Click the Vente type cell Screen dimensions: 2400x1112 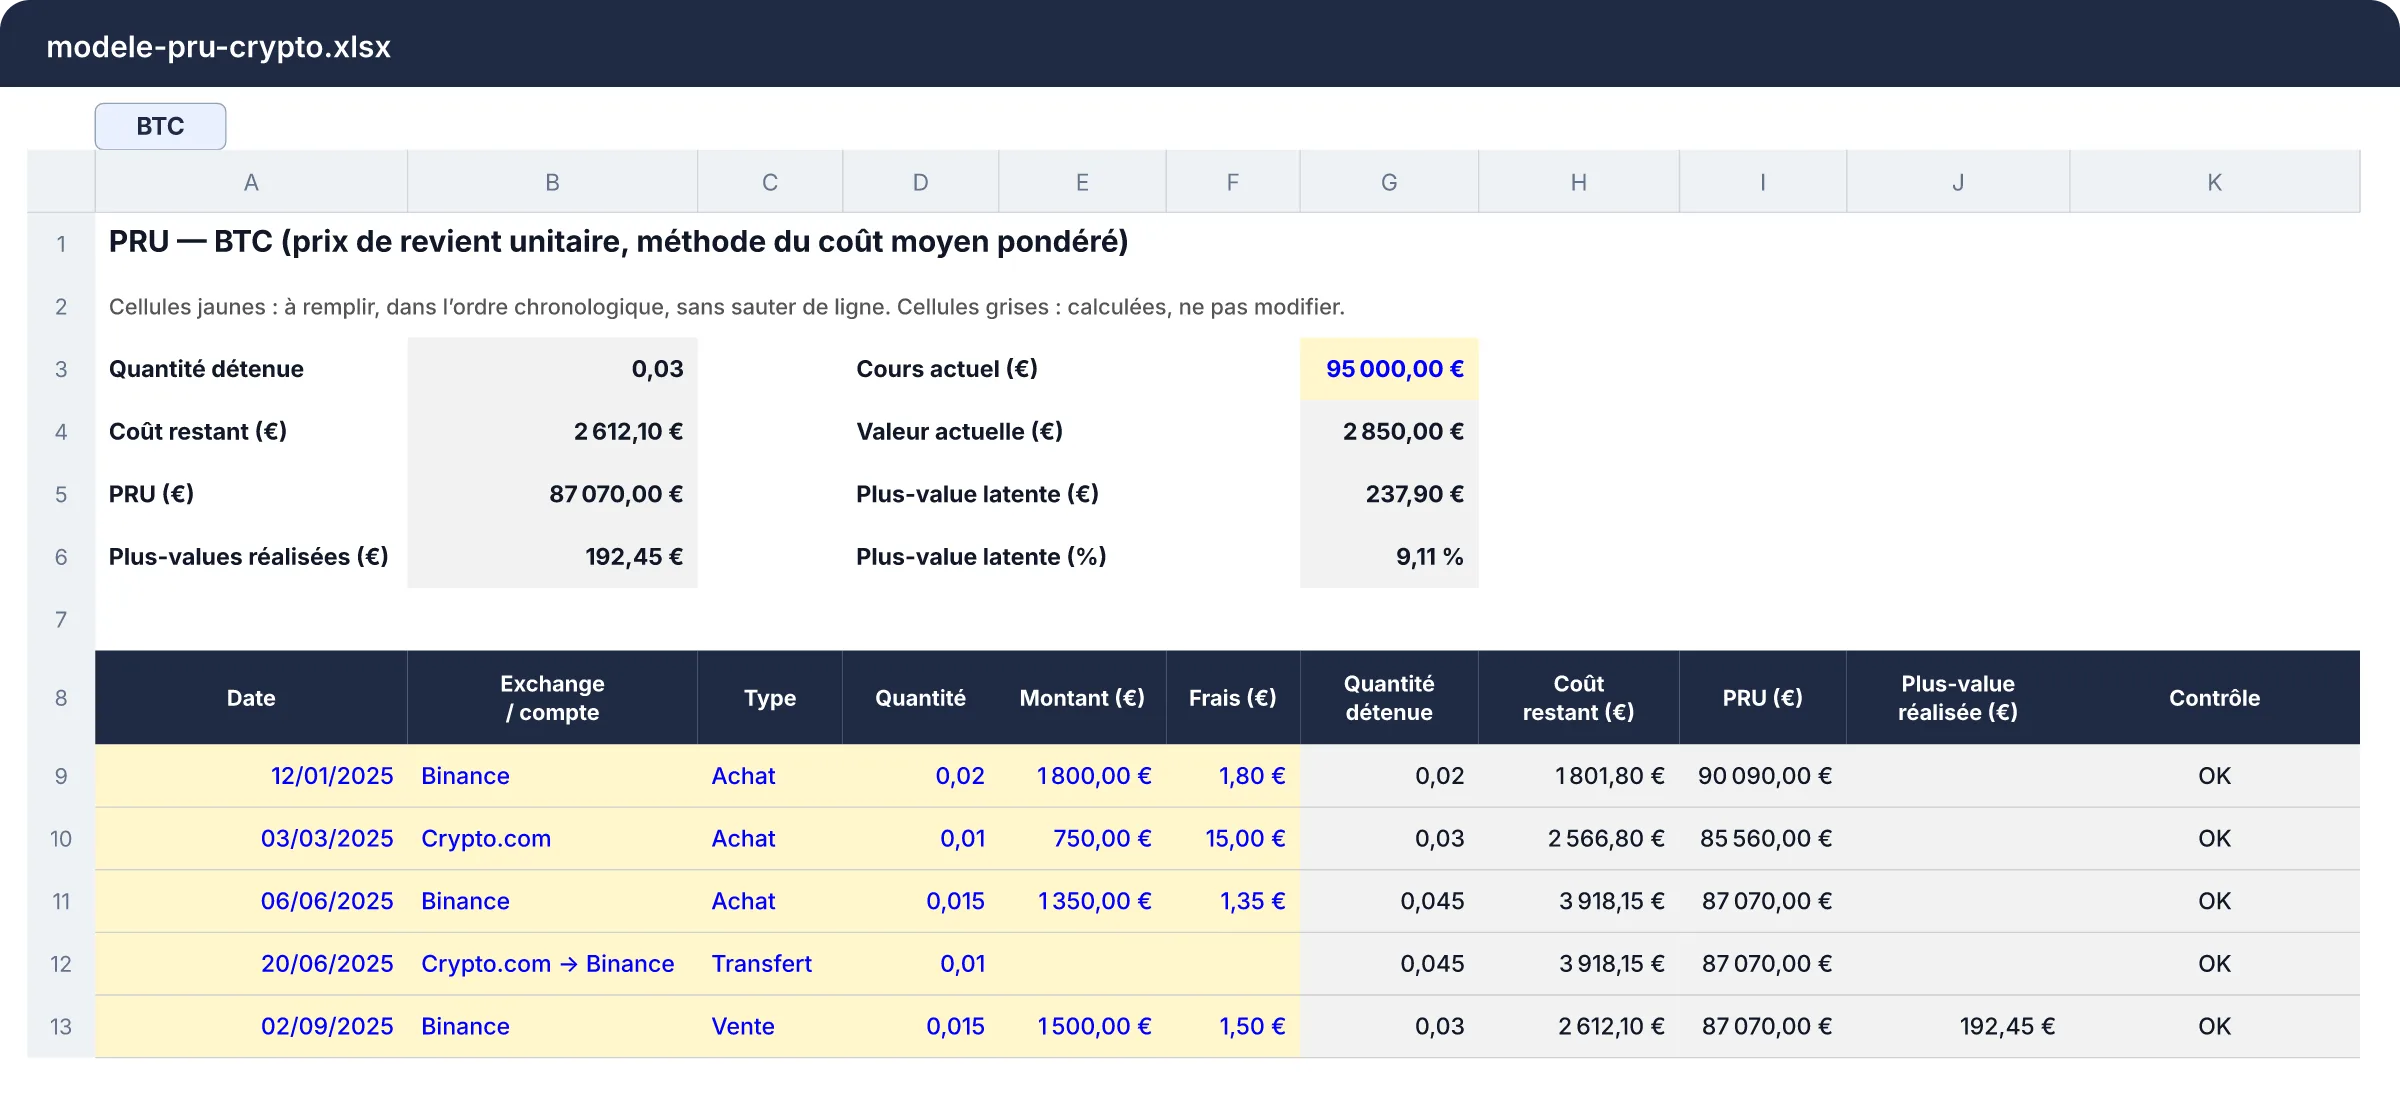[770, 1026]
